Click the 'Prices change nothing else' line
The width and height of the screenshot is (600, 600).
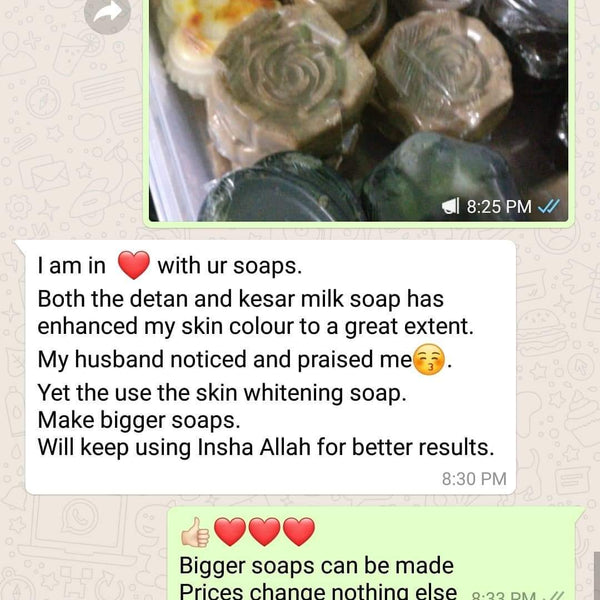318,592
